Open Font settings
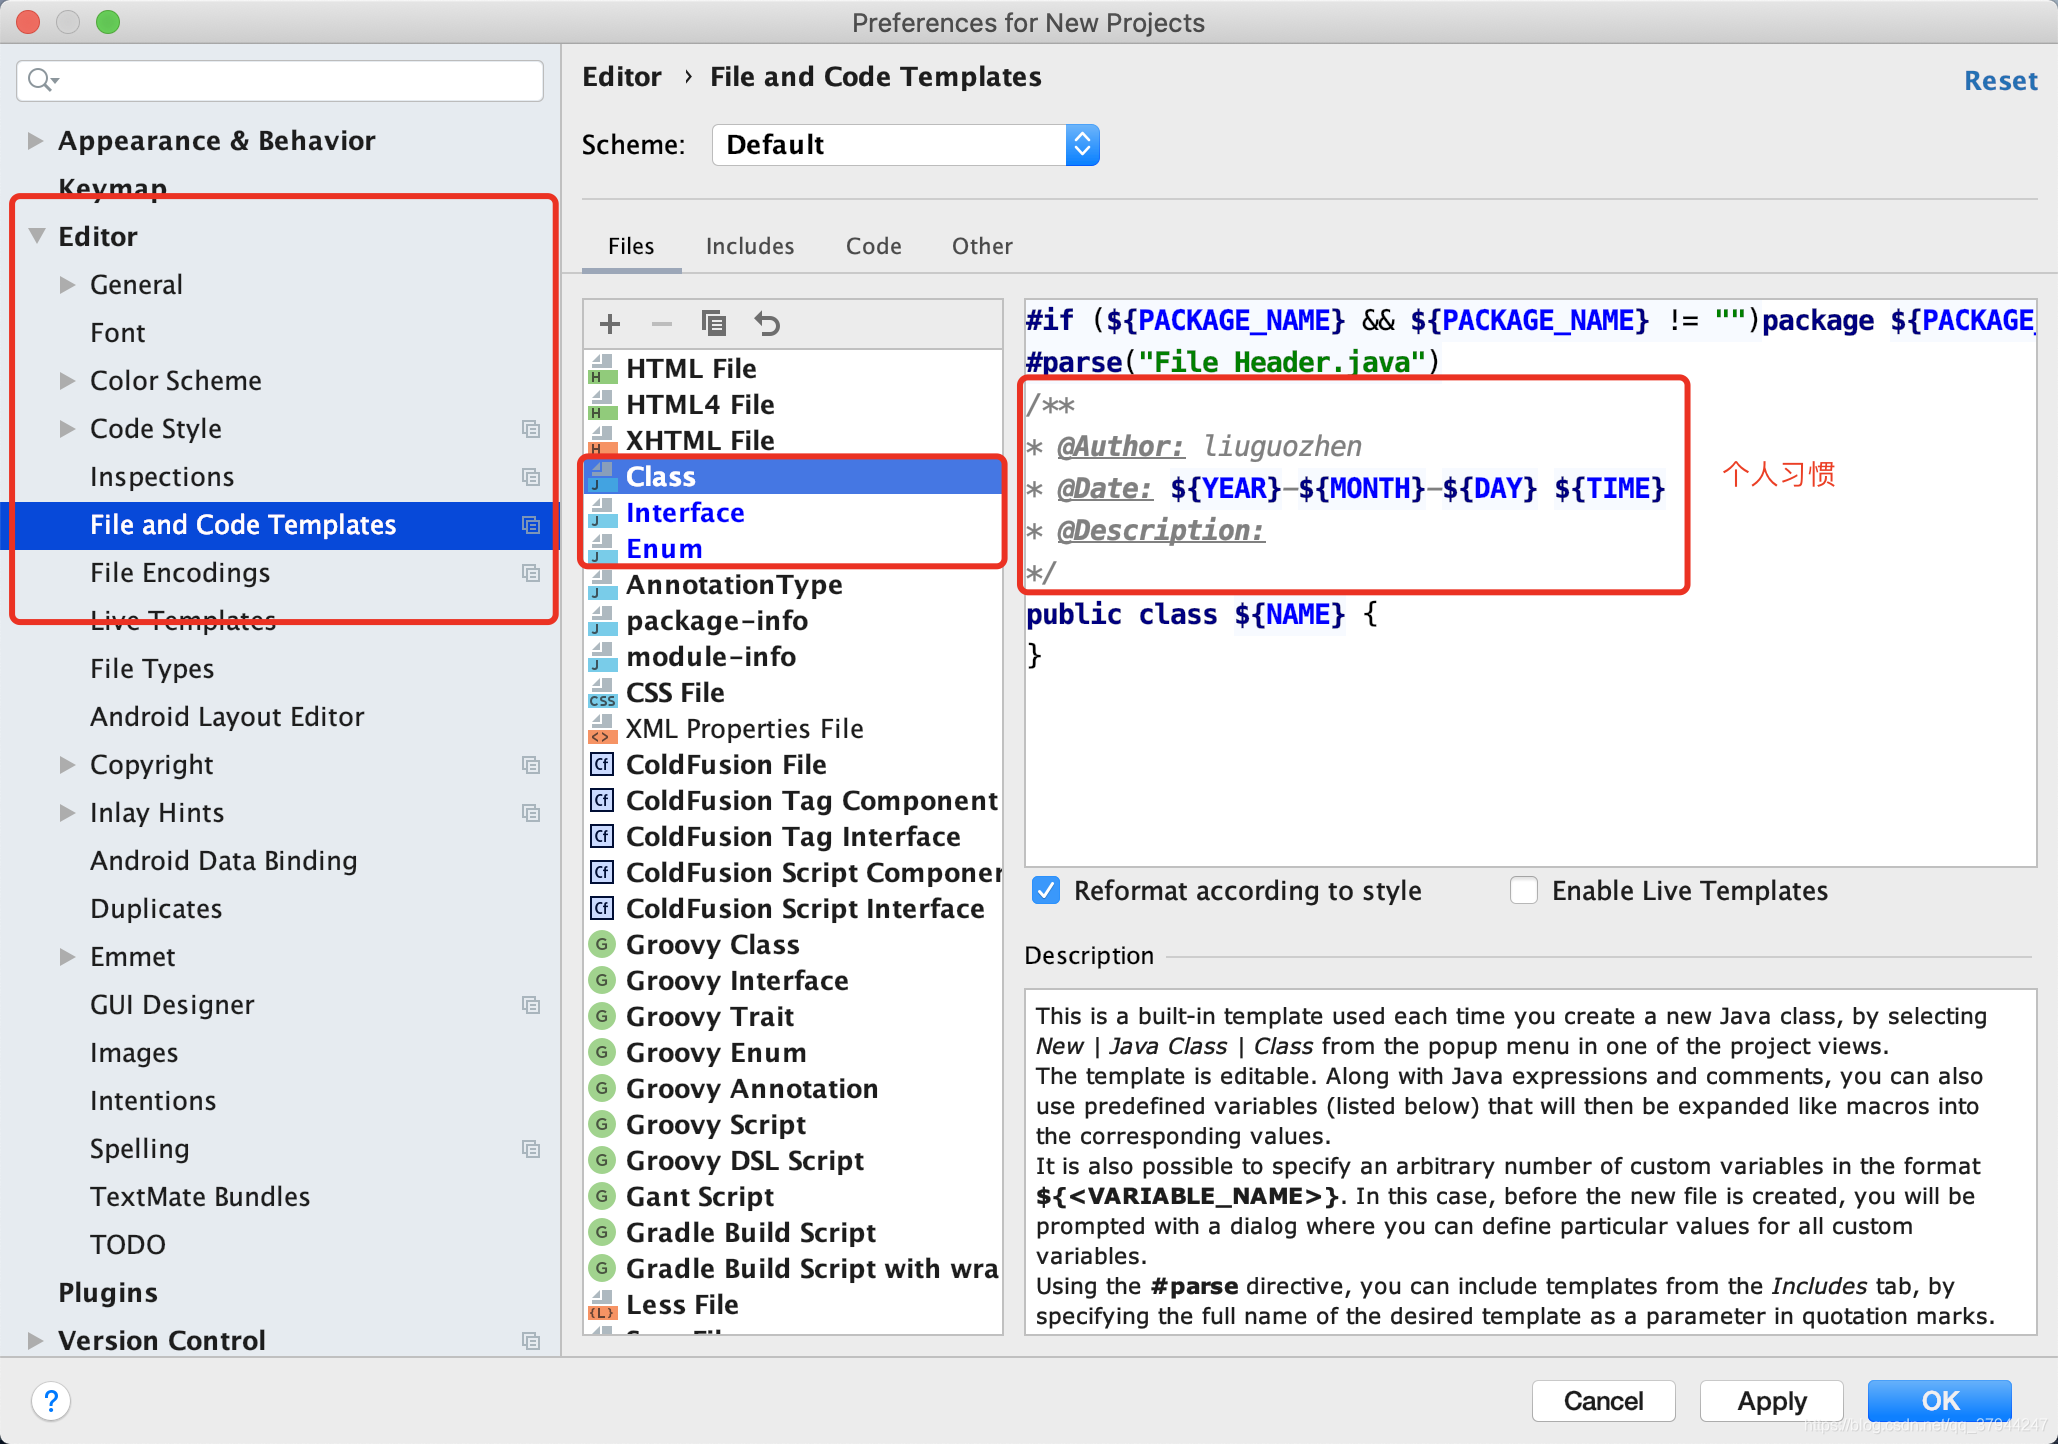The width and height of the screenshot is (2058, 1444). click(118, 333)
